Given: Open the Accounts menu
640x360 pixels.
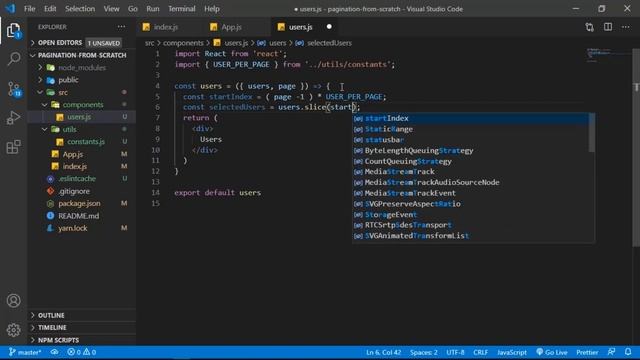Looking at the screenshot, I should 13,301.
